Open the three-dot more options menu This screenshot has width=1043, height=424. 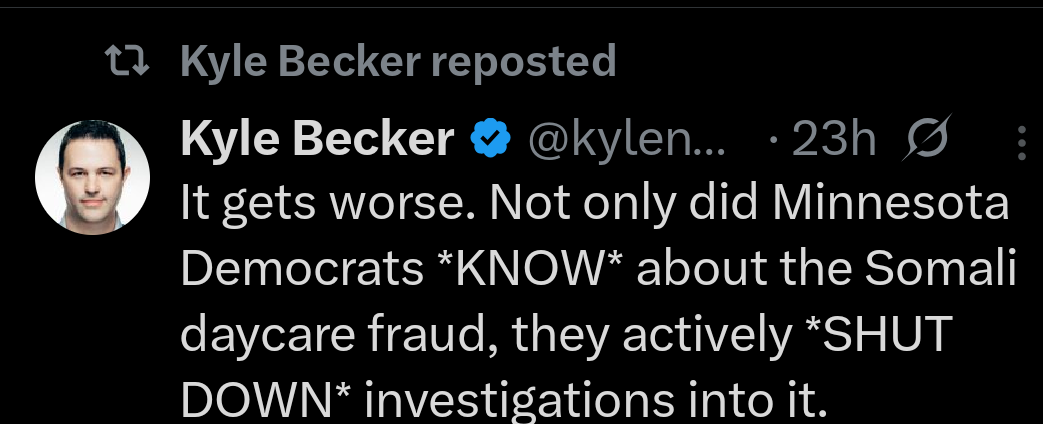[x=1020, y=142]
